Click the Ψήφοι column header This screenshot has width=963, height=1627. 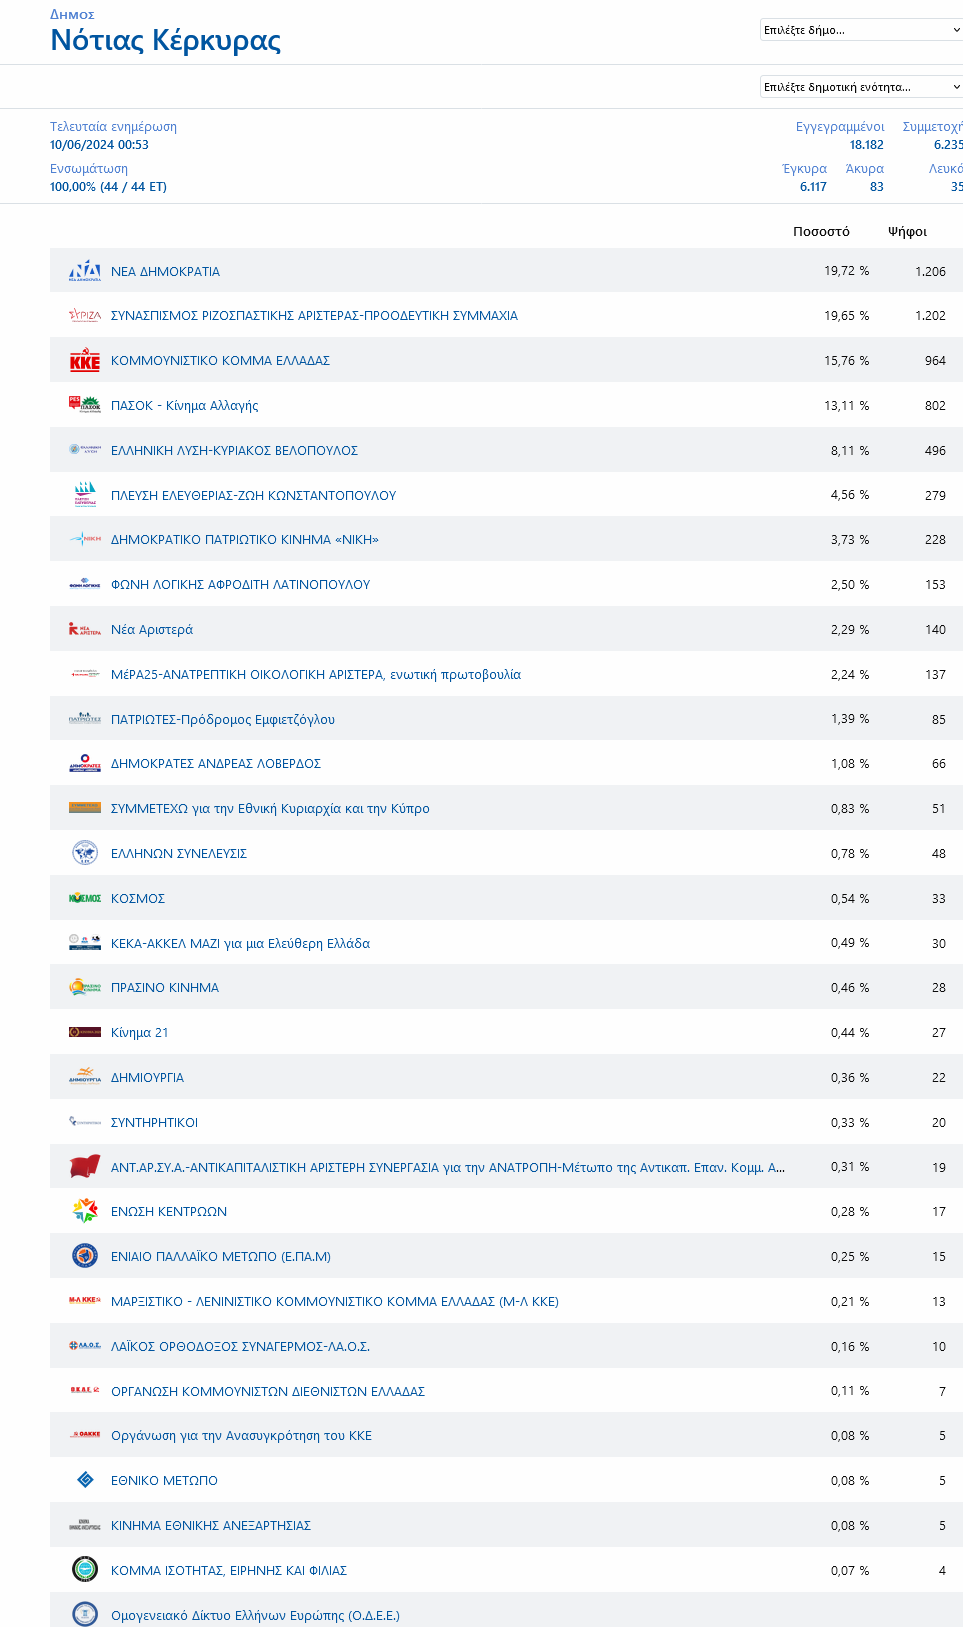907,232
